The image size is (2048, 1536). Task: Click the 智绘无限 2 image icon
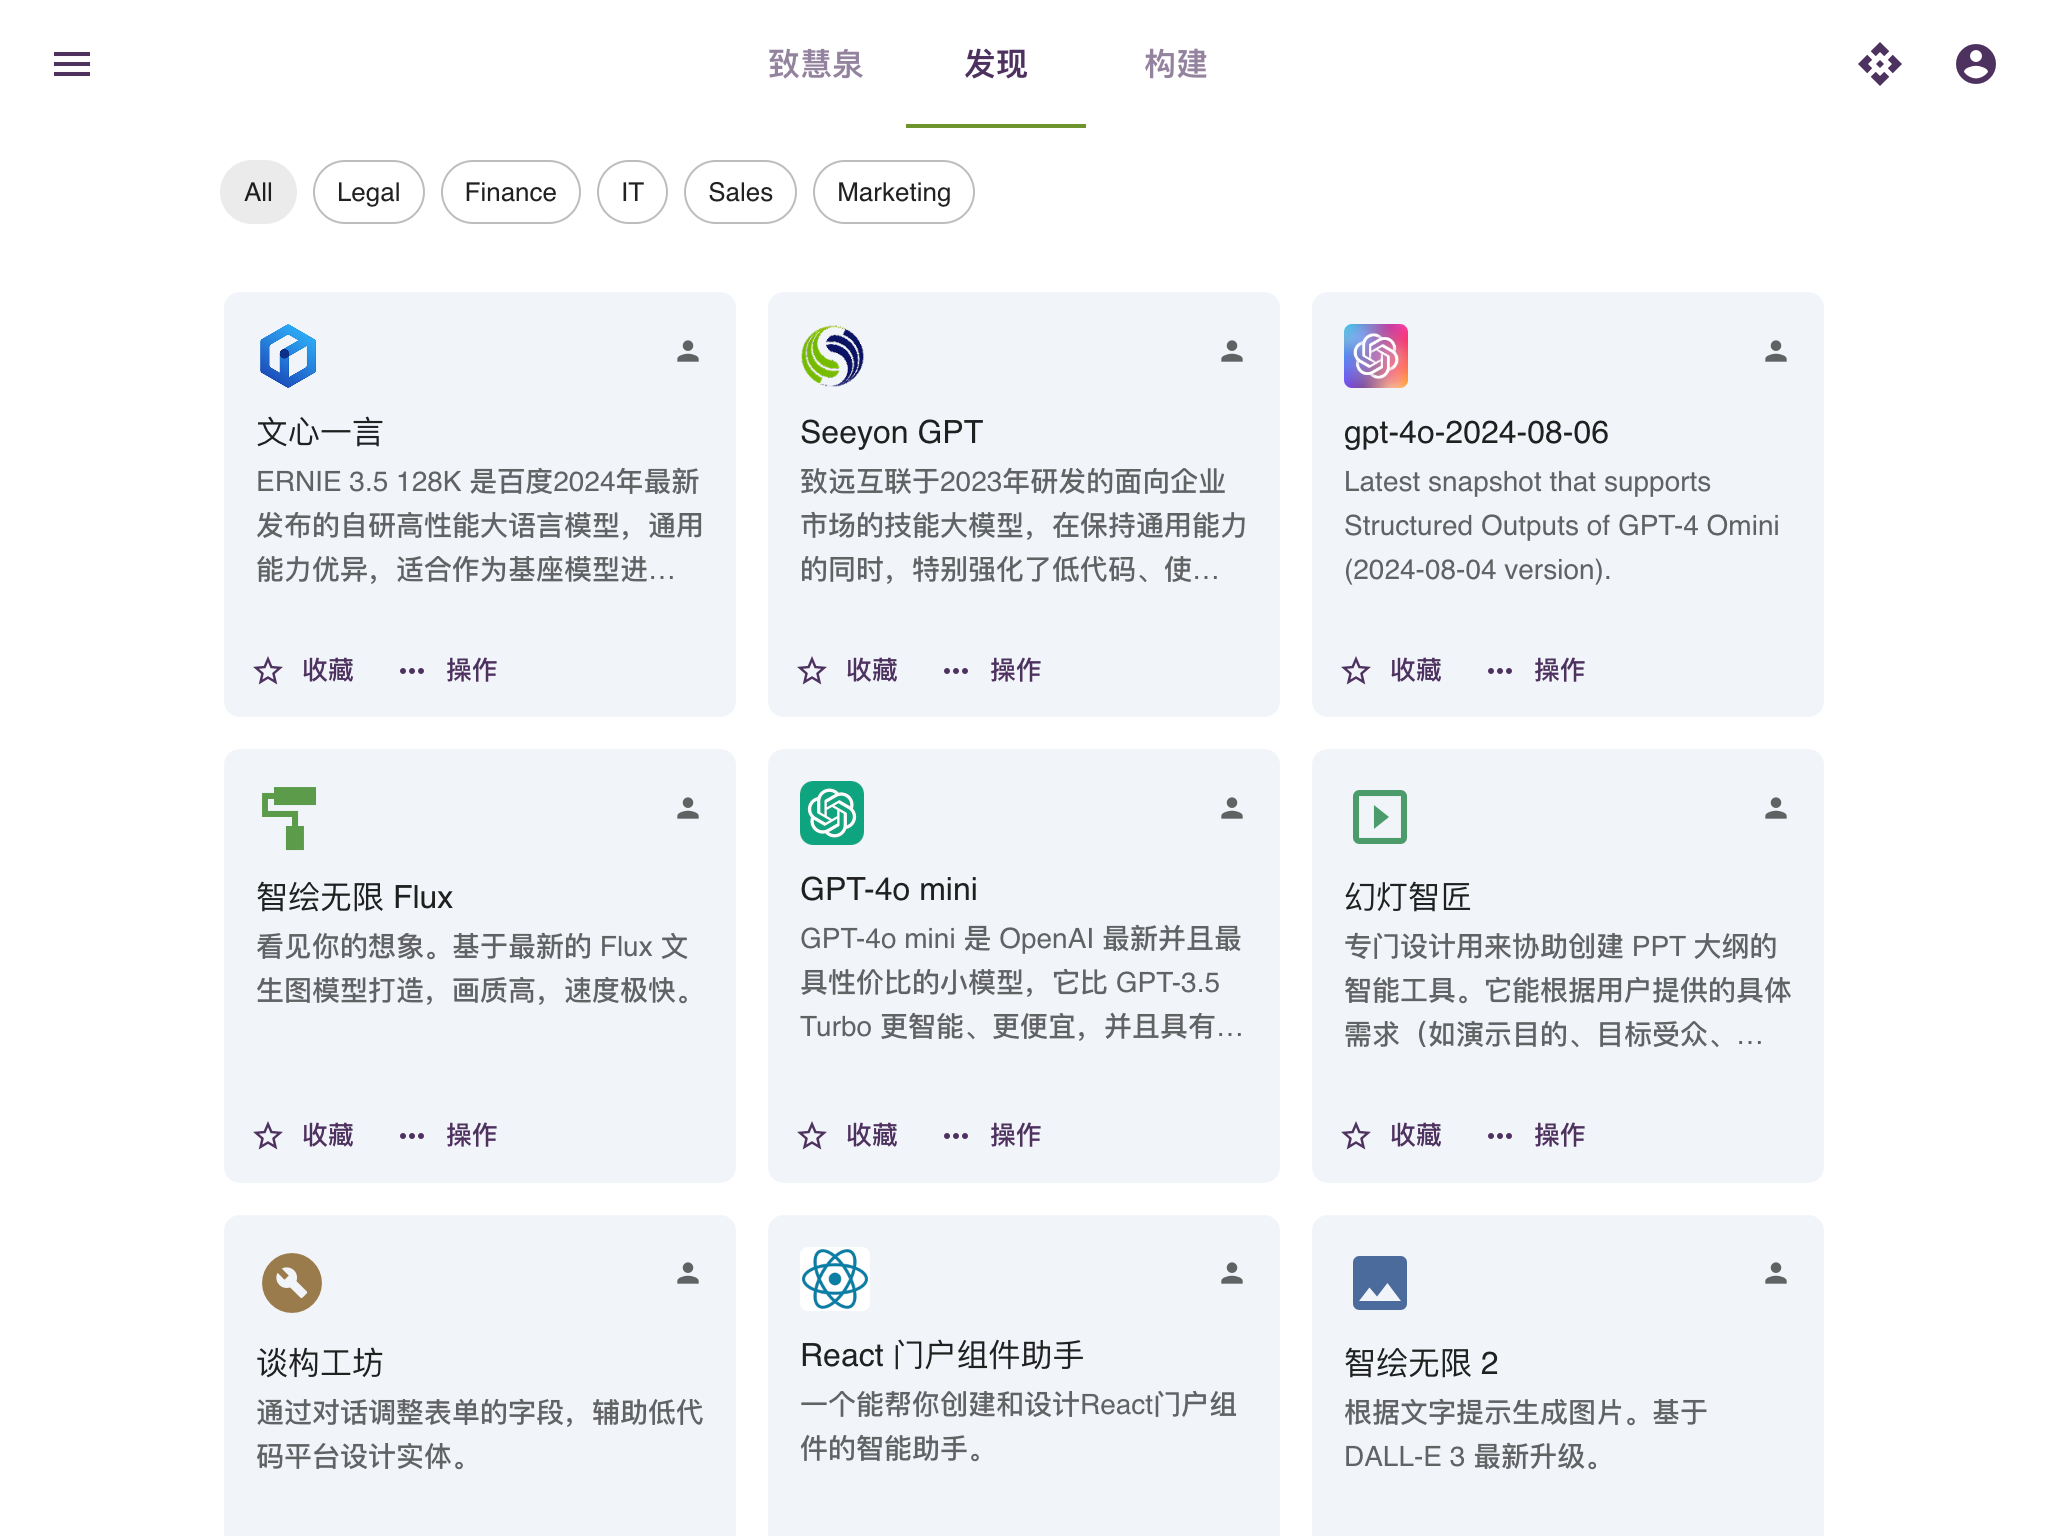(x=1380, y=1283)
